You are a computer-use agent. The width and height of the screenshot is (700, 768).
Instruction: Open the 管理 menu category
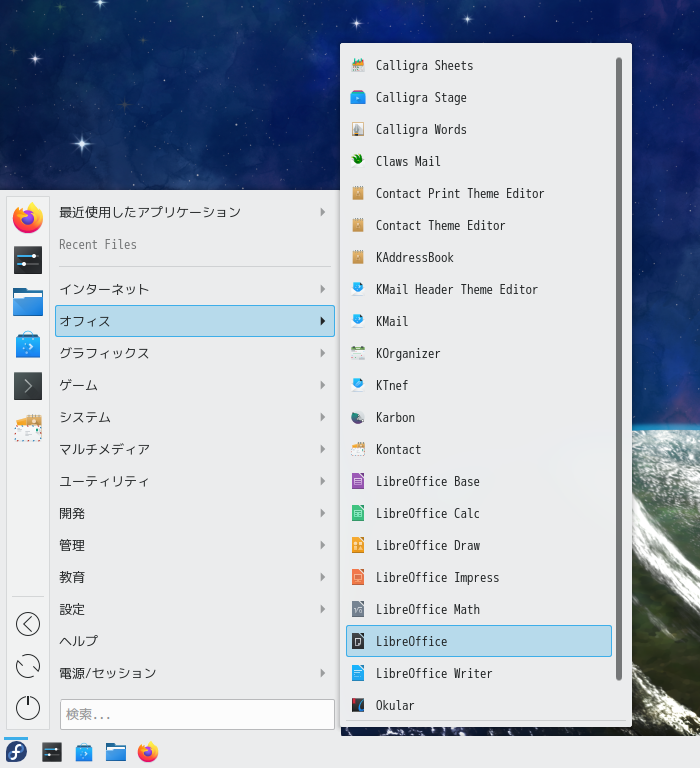(x=195, y=545)
